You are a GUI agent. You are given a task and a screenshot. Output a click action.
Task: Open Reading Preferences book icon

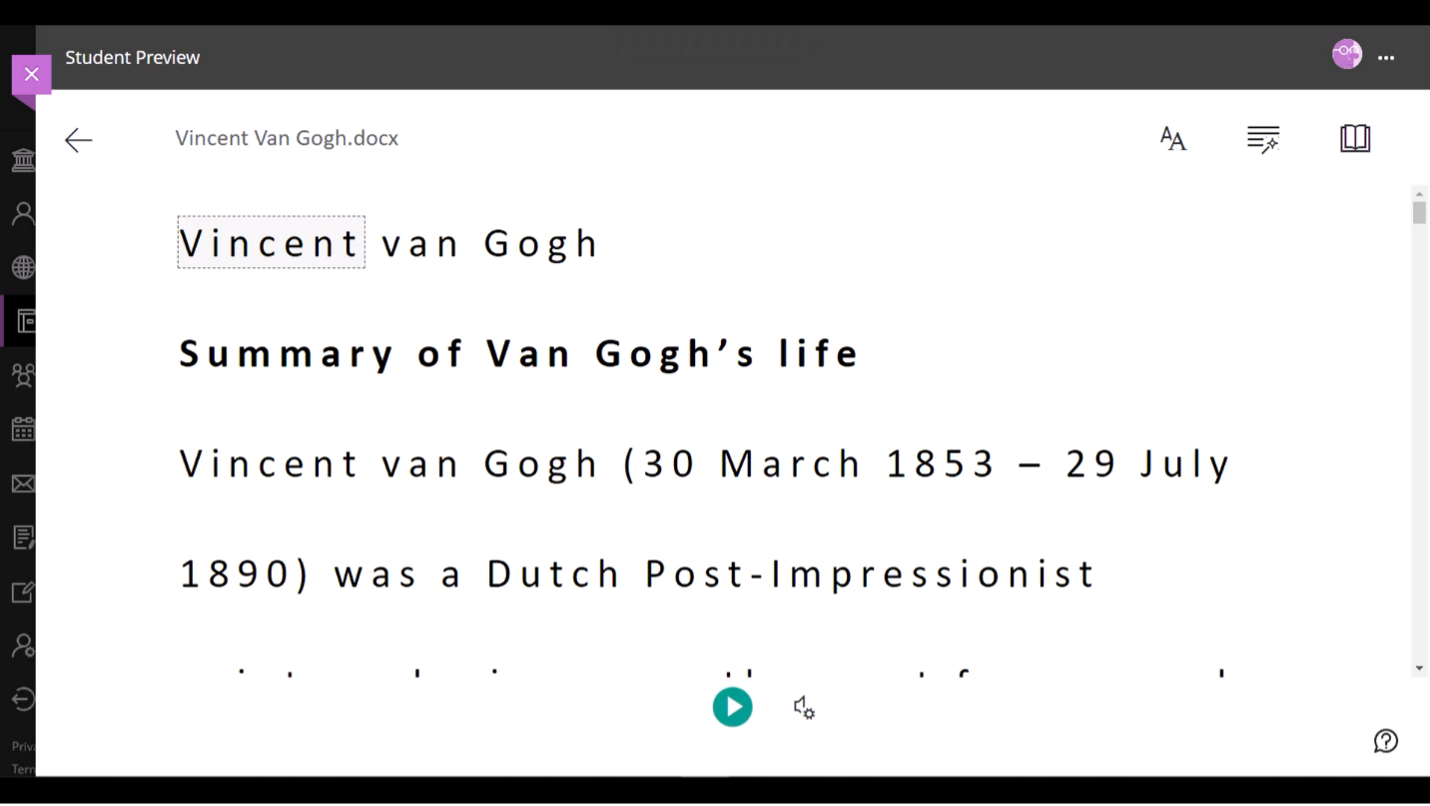click(x=1355, y=138)
